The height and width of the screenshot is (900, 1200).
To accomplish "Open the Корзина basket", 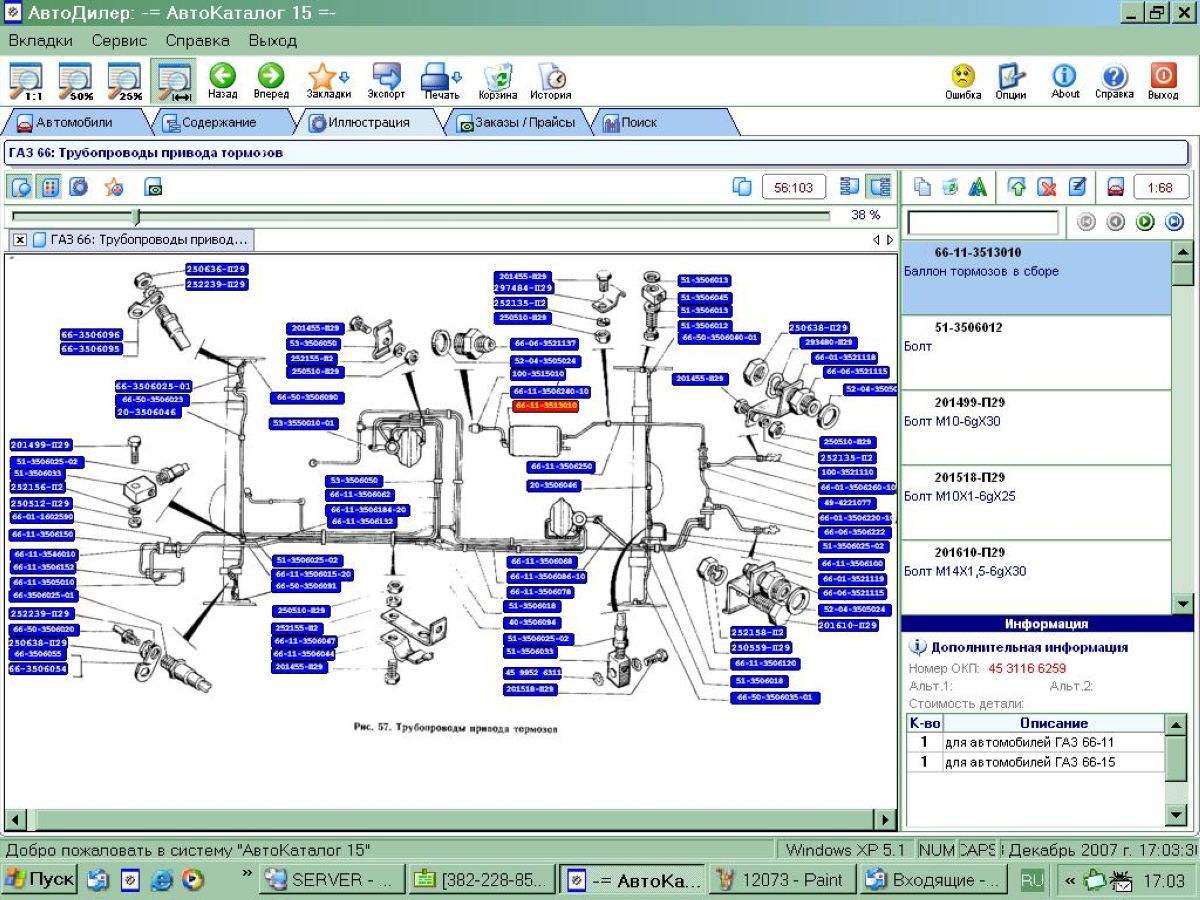I will [x=498, y=81].
